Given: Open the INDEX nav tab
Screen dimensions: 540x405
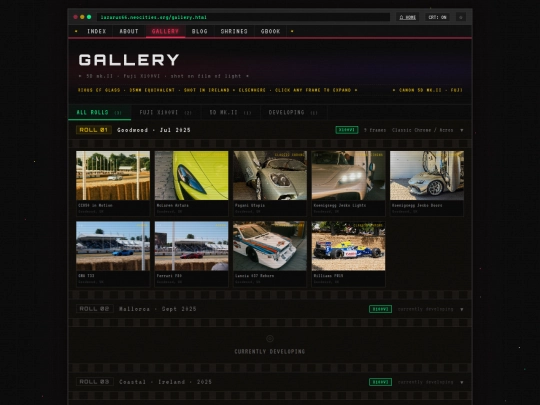Looking at the screenshot, I should (x=97, y=31).
